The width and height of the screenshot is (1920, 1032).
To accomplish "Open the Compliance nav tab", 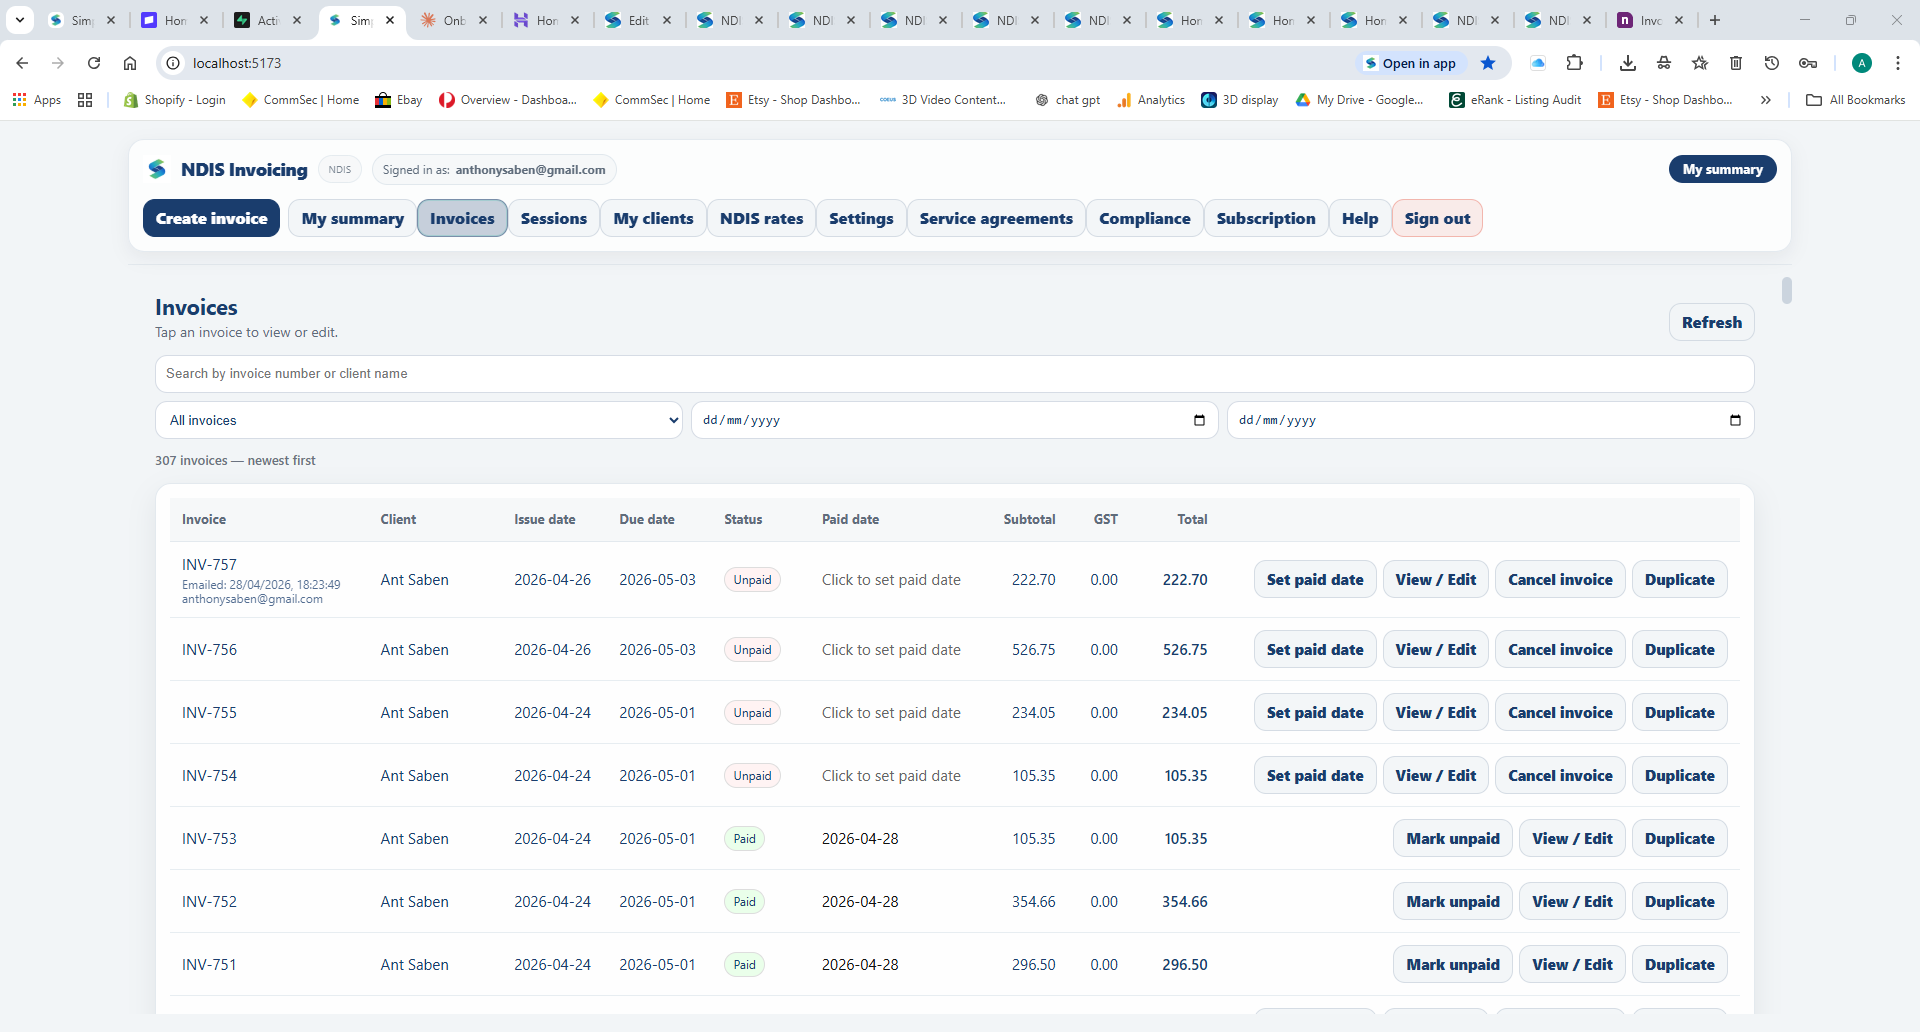I will pos(1145,218).
